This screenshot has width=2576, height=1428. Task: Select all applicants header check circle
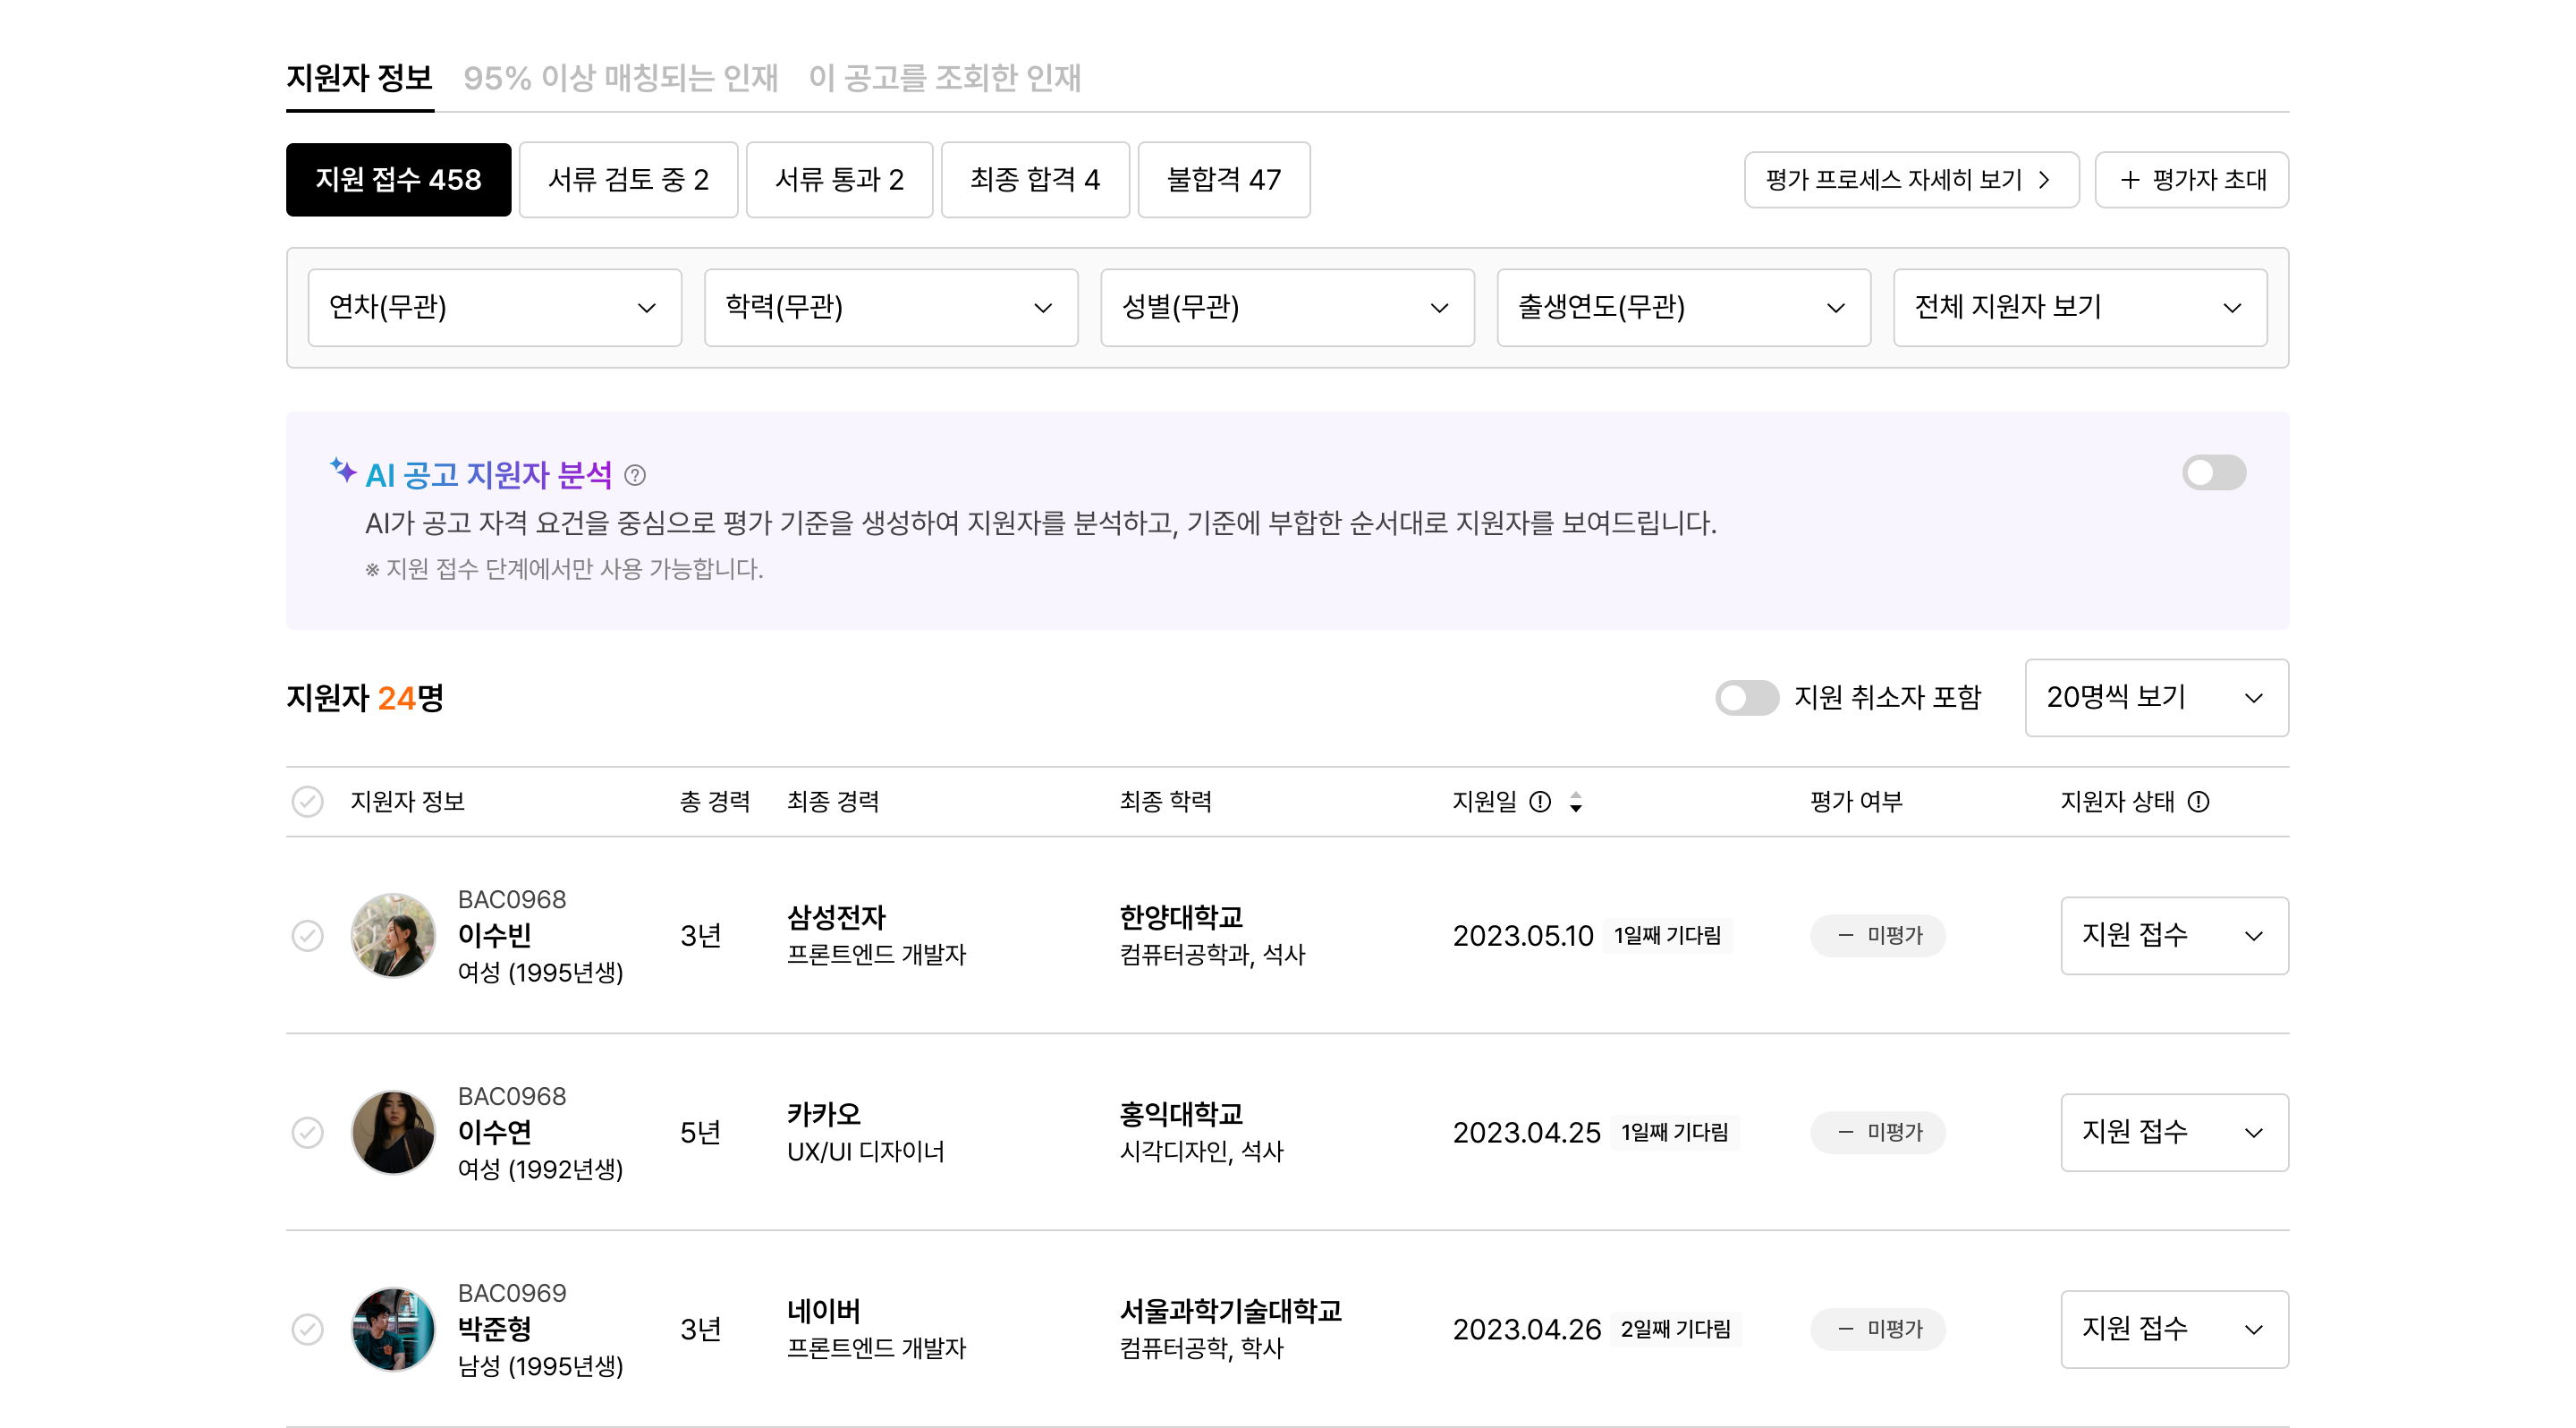[x=307, y=801]
